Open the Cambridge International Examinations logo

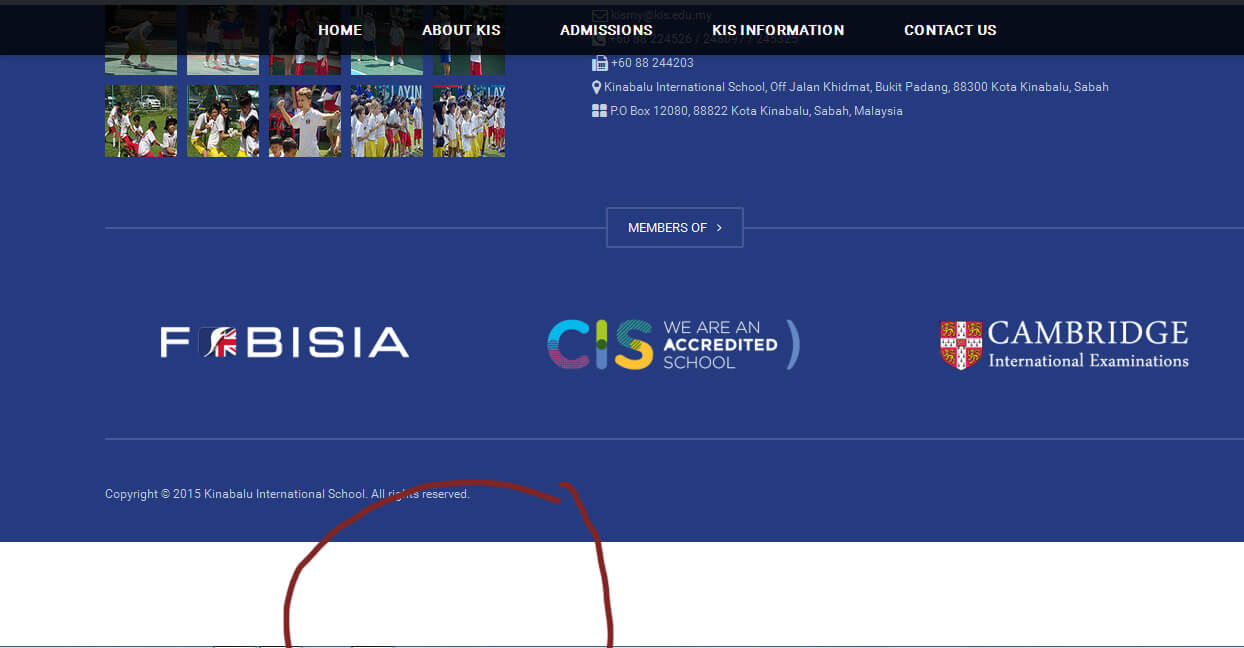tap(1064, 345)
